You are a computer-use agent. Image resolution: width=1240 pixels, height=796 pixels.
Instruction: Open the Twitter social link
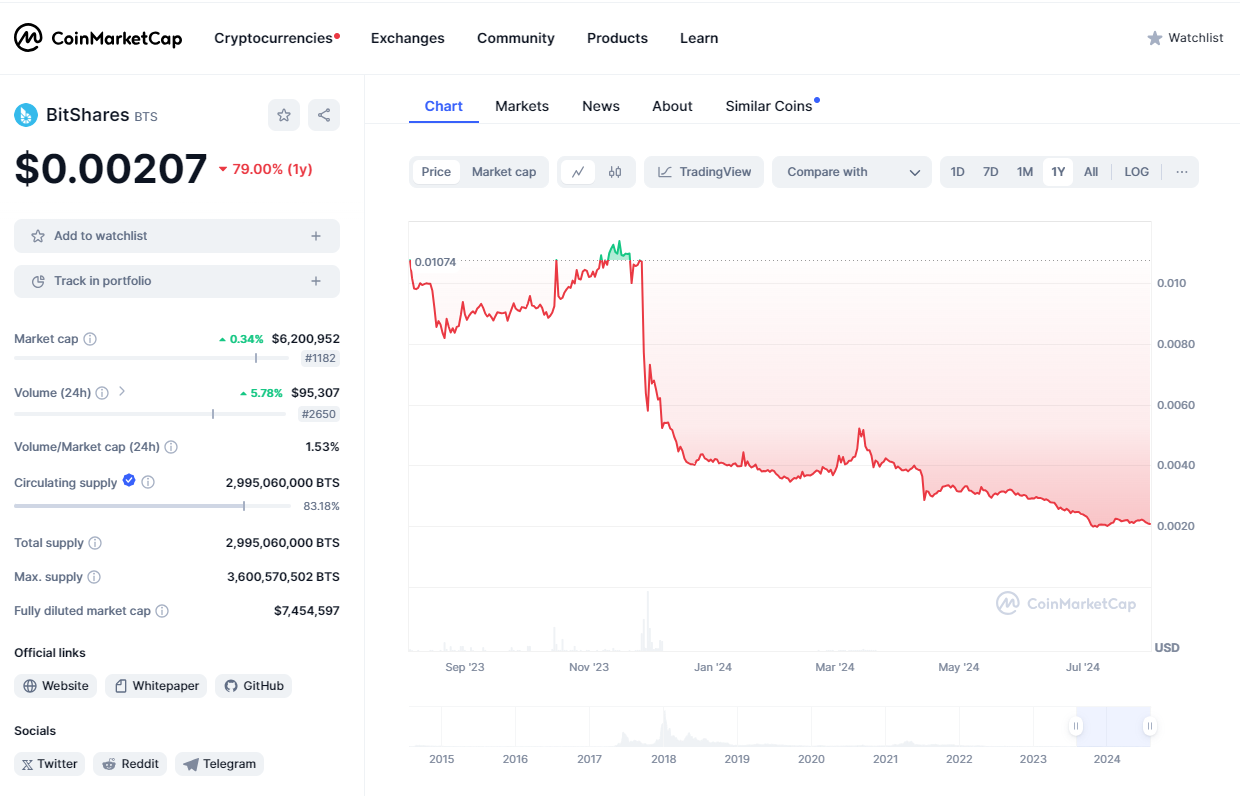pos(50,764)
